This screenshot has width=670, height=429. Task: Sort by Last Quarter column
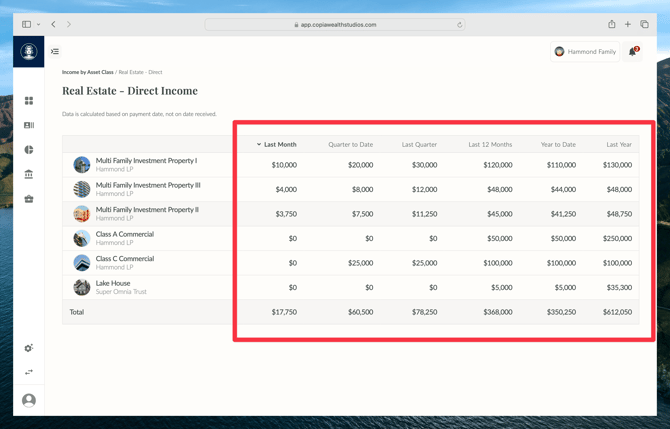419,144
